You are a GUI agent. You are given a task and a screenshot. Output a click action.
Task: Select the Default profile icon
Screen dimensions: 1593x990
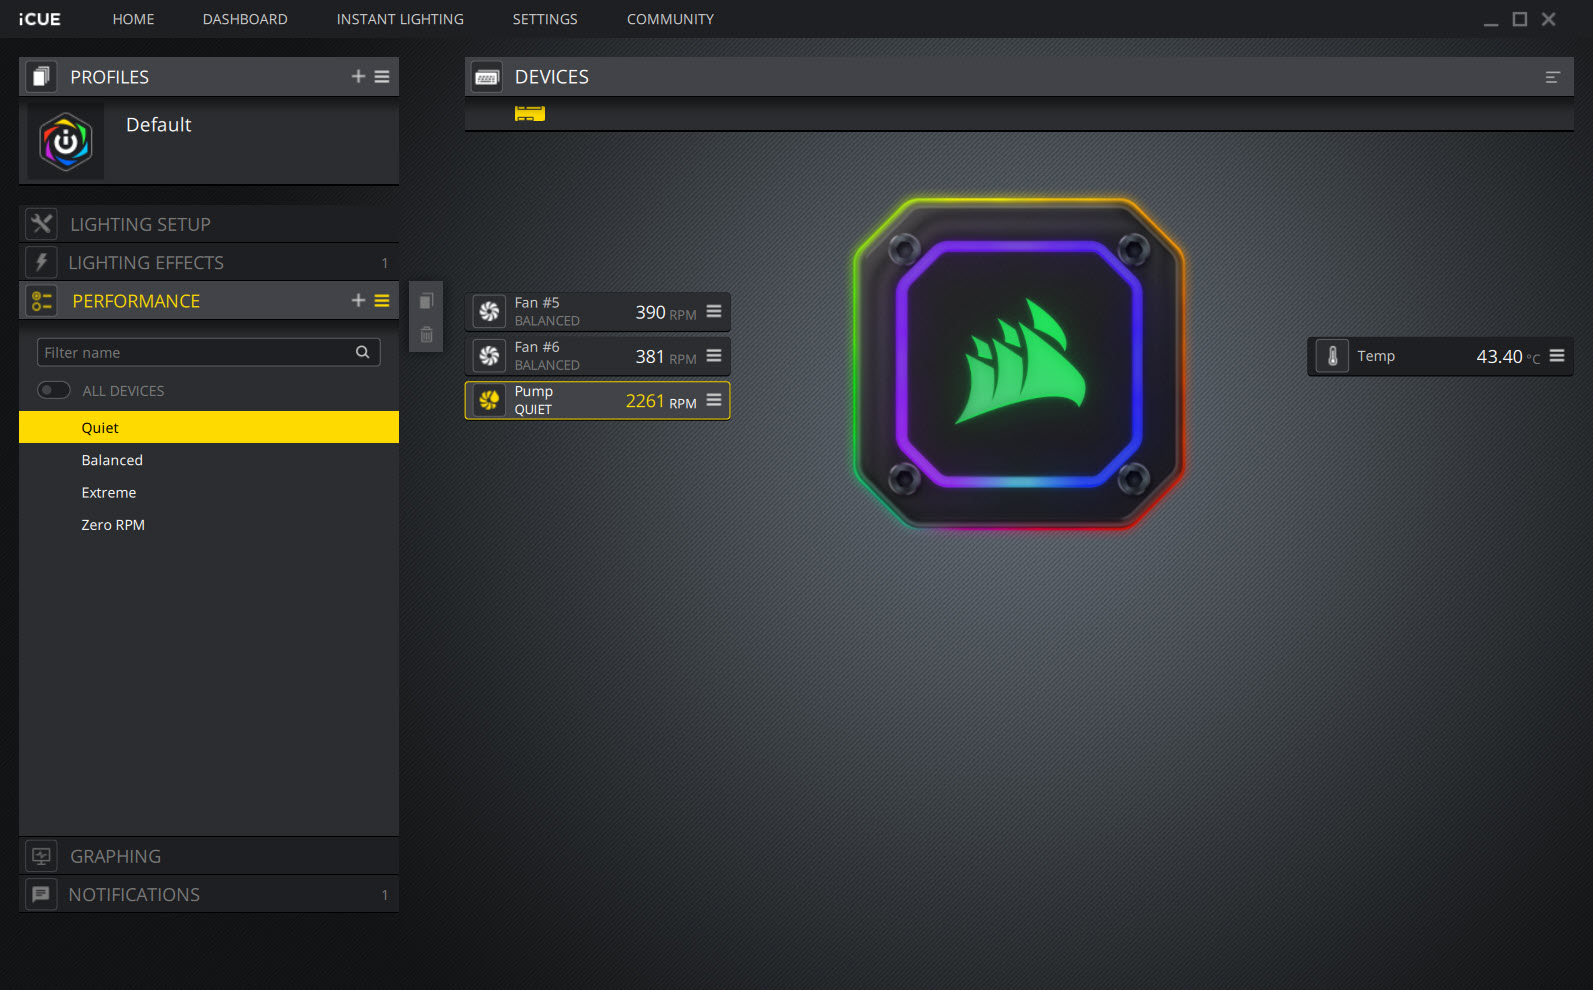65,142
